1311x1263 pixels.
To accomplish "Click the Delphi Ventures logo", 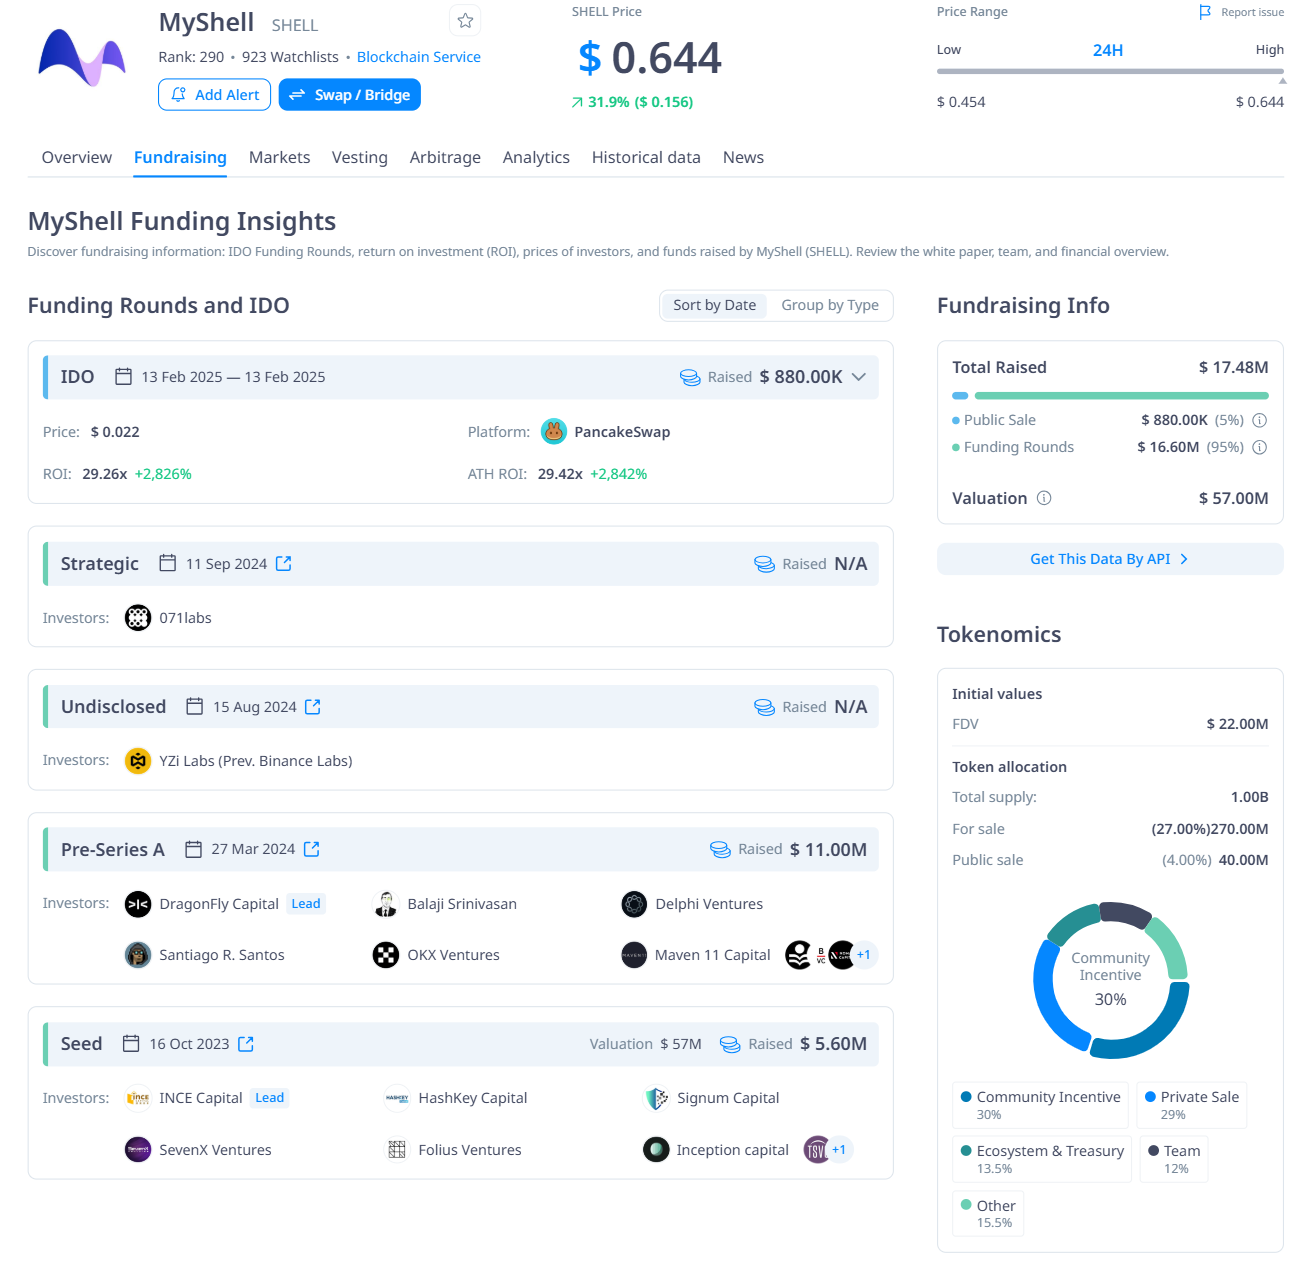I will (x=634, y=904).
